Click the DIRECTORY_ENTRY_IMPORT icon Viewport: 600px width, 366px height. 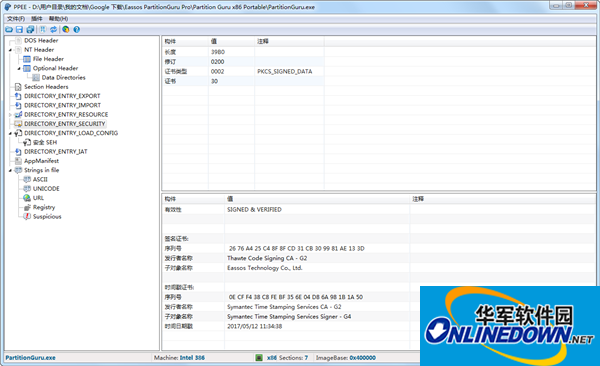tap(18, 105)
